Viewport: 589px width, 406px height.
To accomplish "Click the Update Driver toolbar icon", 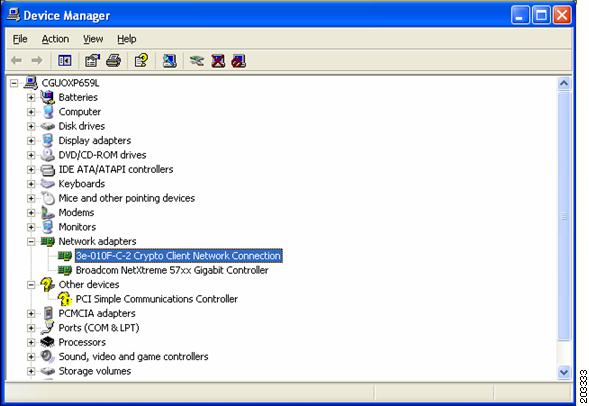I will [x=197, y=60].
